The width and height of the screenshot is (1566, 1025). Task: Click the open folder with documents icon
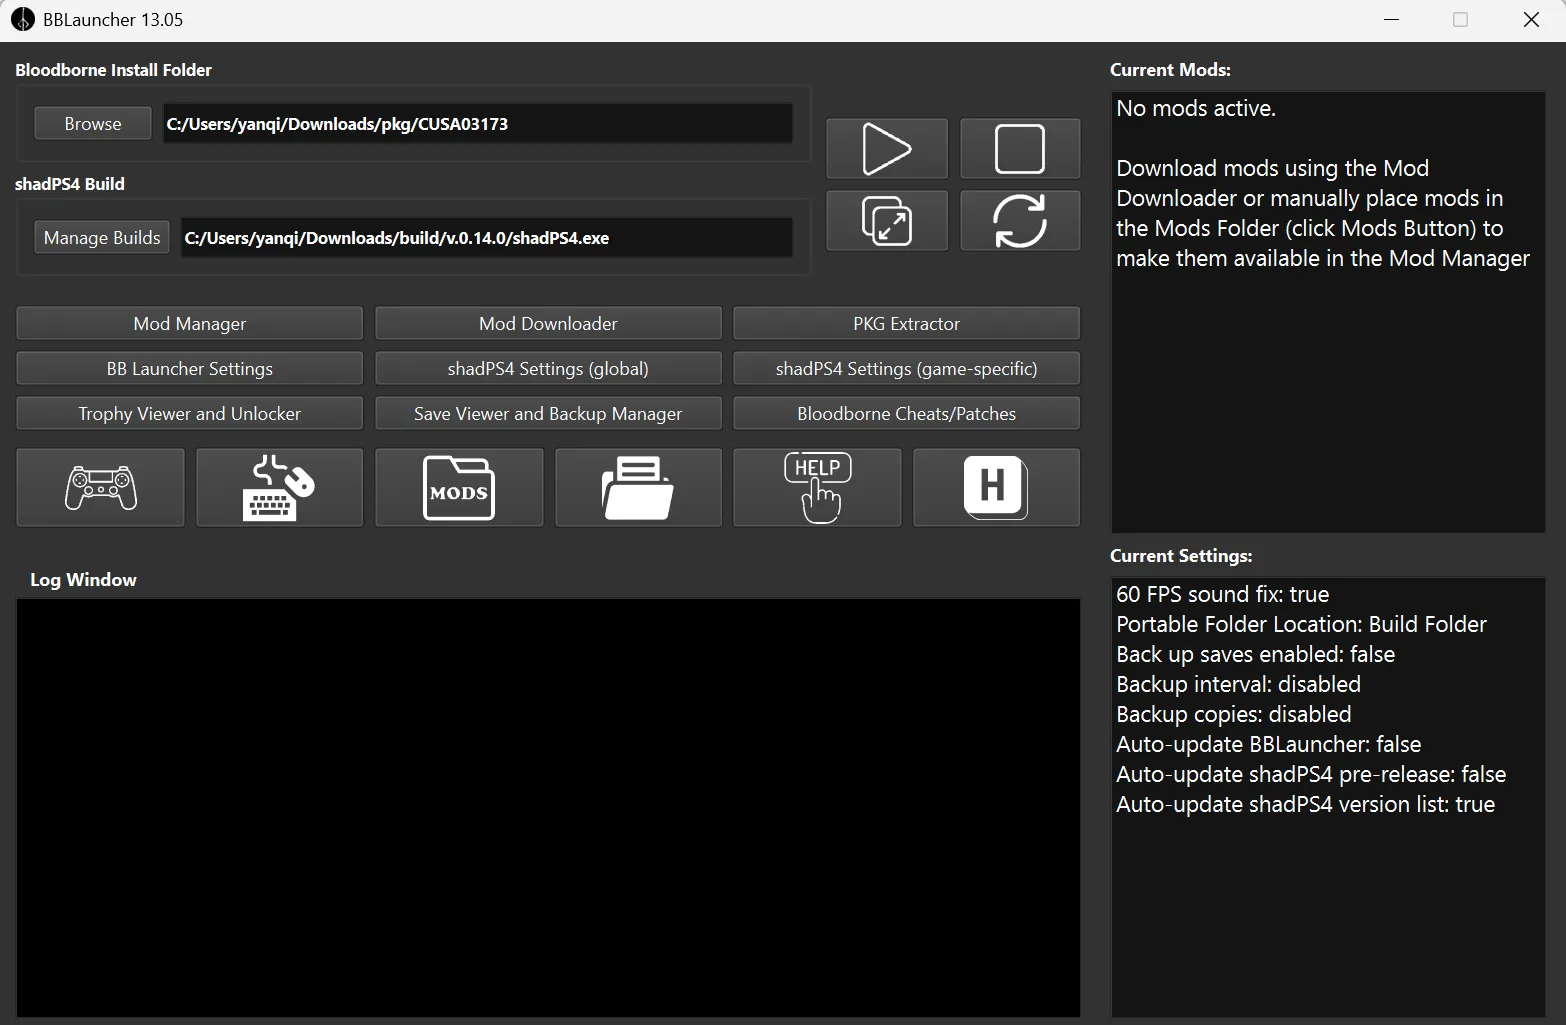pyautogui.click(x=638, y=488)
